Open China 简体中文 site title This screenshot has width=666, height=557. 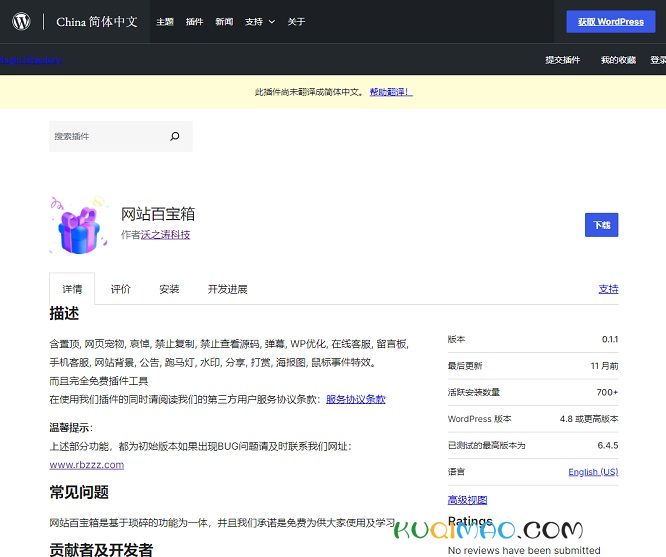tap(97, 22)
